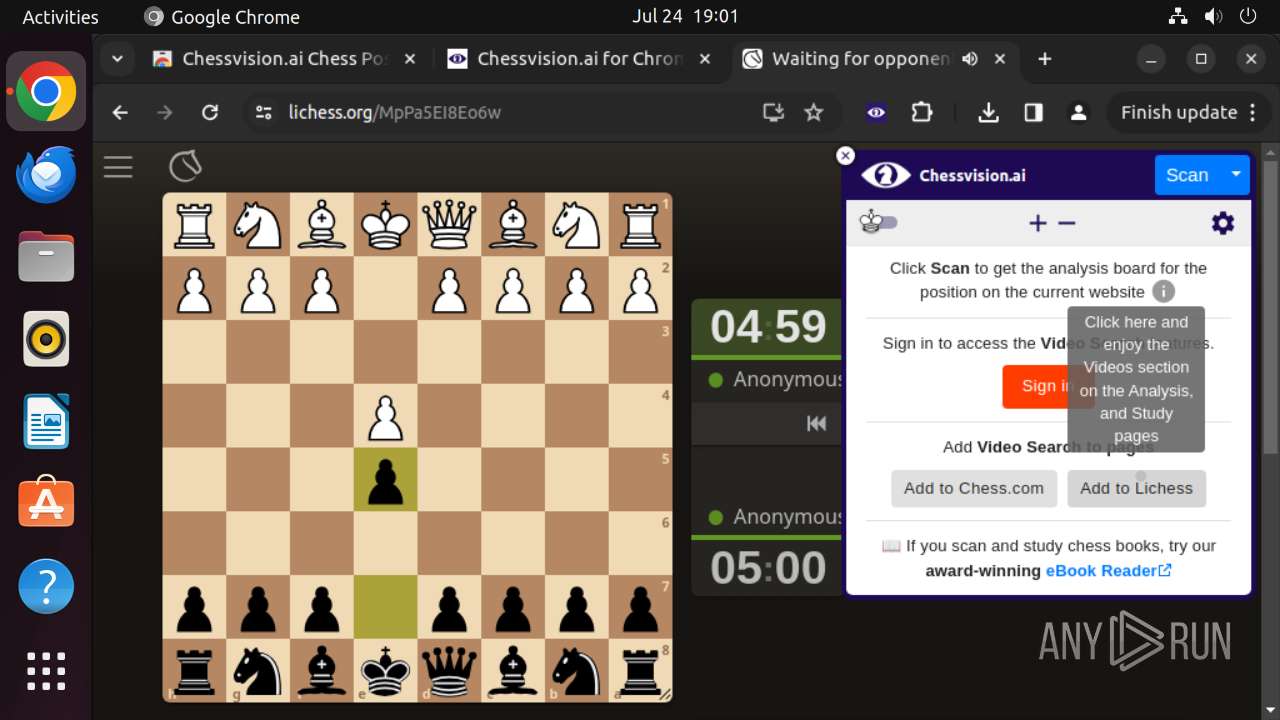This screenshot has height=720, width=1280.
Task: Click top Anonymous player name
Action: tap(787, 380)
